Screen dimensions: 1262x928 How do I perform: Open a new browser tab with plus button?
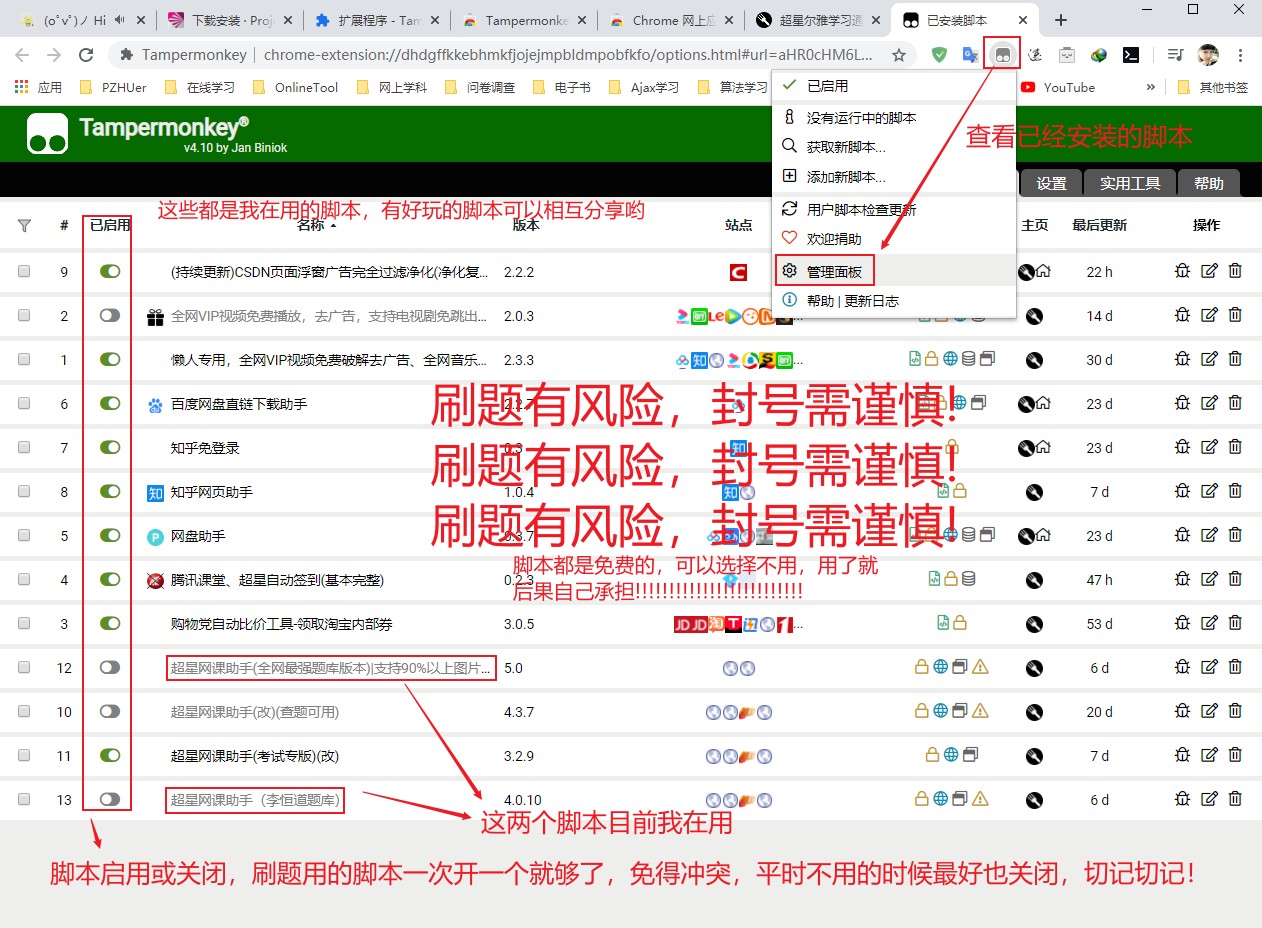coord(1061,20)
